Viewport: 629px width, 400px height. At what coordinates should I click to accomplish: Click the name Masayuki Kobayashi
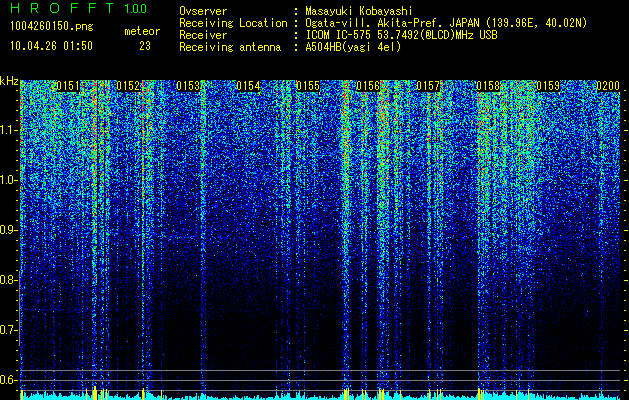pos(359,11)
